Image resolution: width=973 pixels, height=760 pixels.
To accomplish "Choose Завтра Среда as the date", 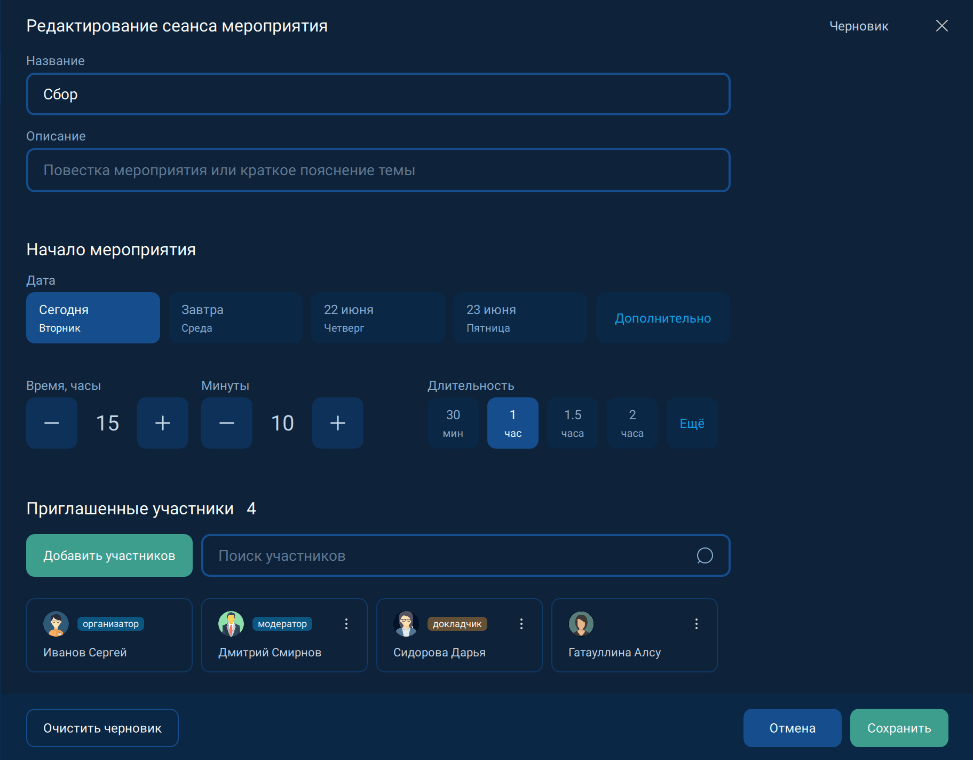I will (235, 318).
